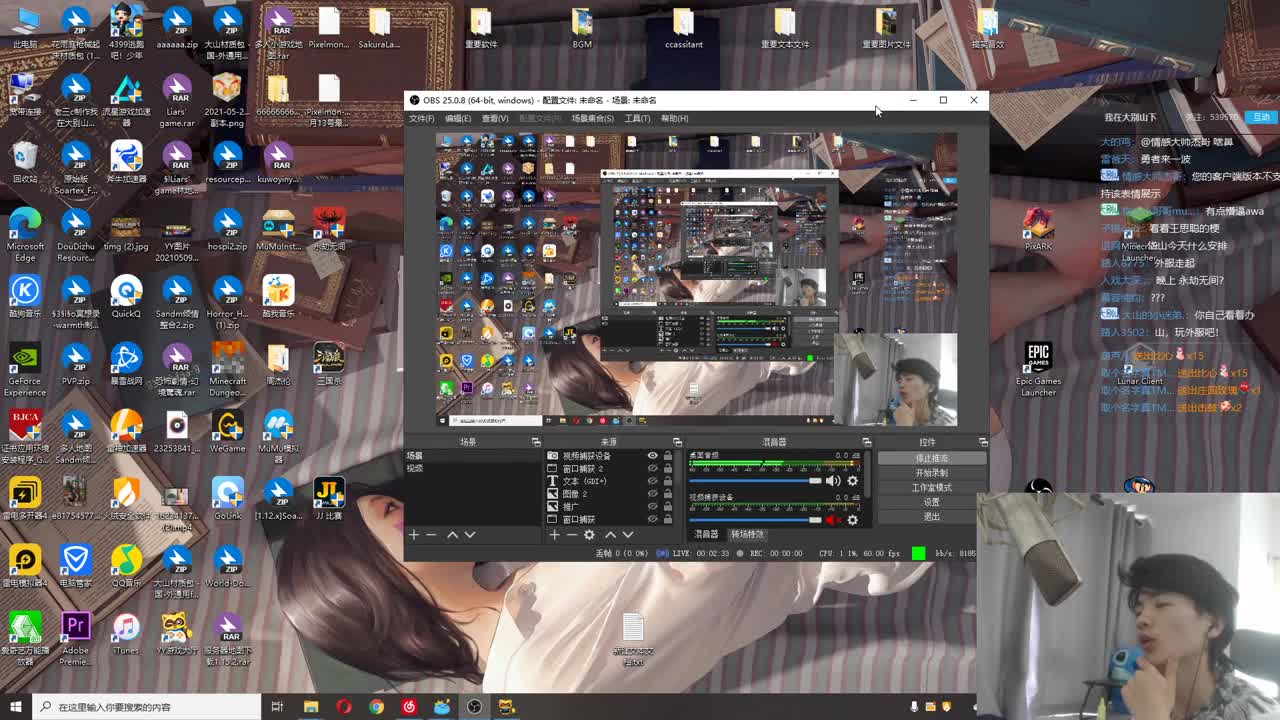Select the 场景 scene in scenes list
The image size is (1280, 720).
click(x=472, y=456)
